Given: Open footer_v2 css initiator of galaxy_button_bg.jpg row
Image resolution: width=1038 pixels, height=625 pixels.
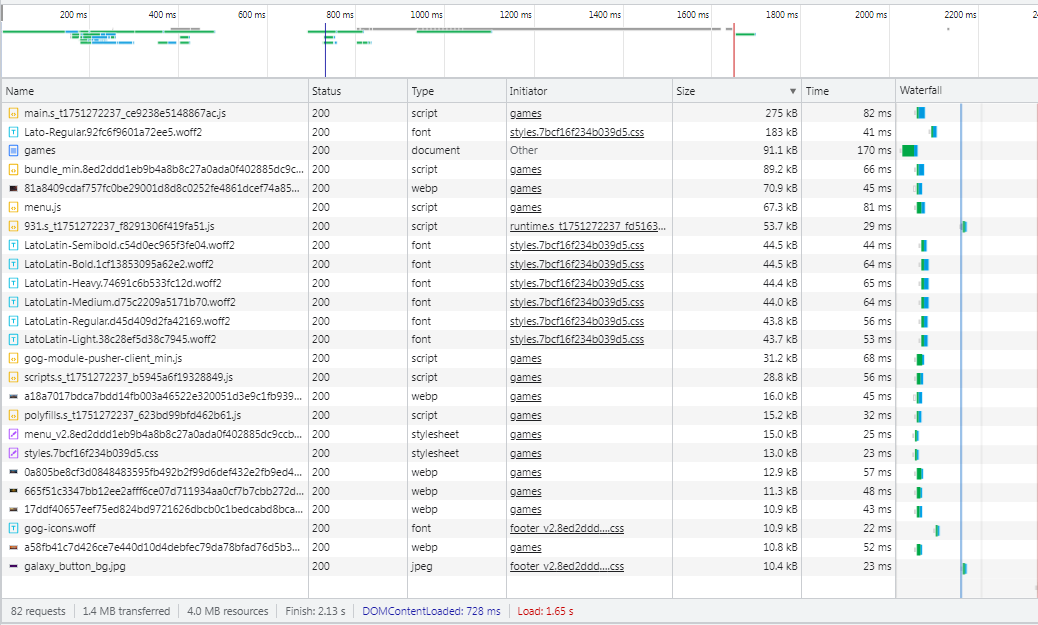Looking at the screenshot, I should [x=567, y=566].
